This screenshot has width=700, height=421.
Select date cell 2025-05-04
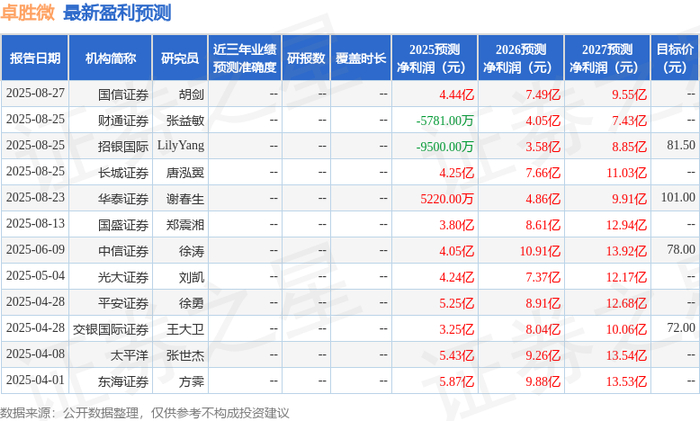coord(35,276)
